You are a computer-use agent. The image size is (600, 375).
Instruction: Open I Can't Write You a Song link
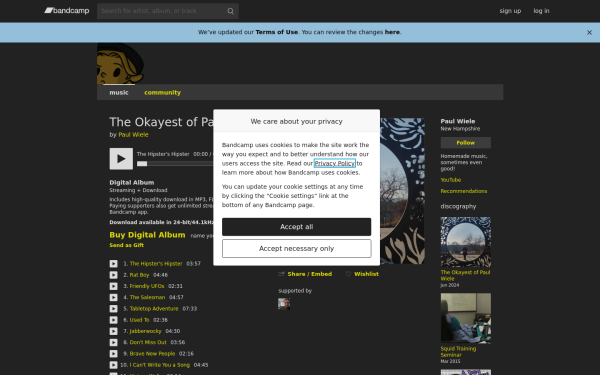[x=160, y=365]
